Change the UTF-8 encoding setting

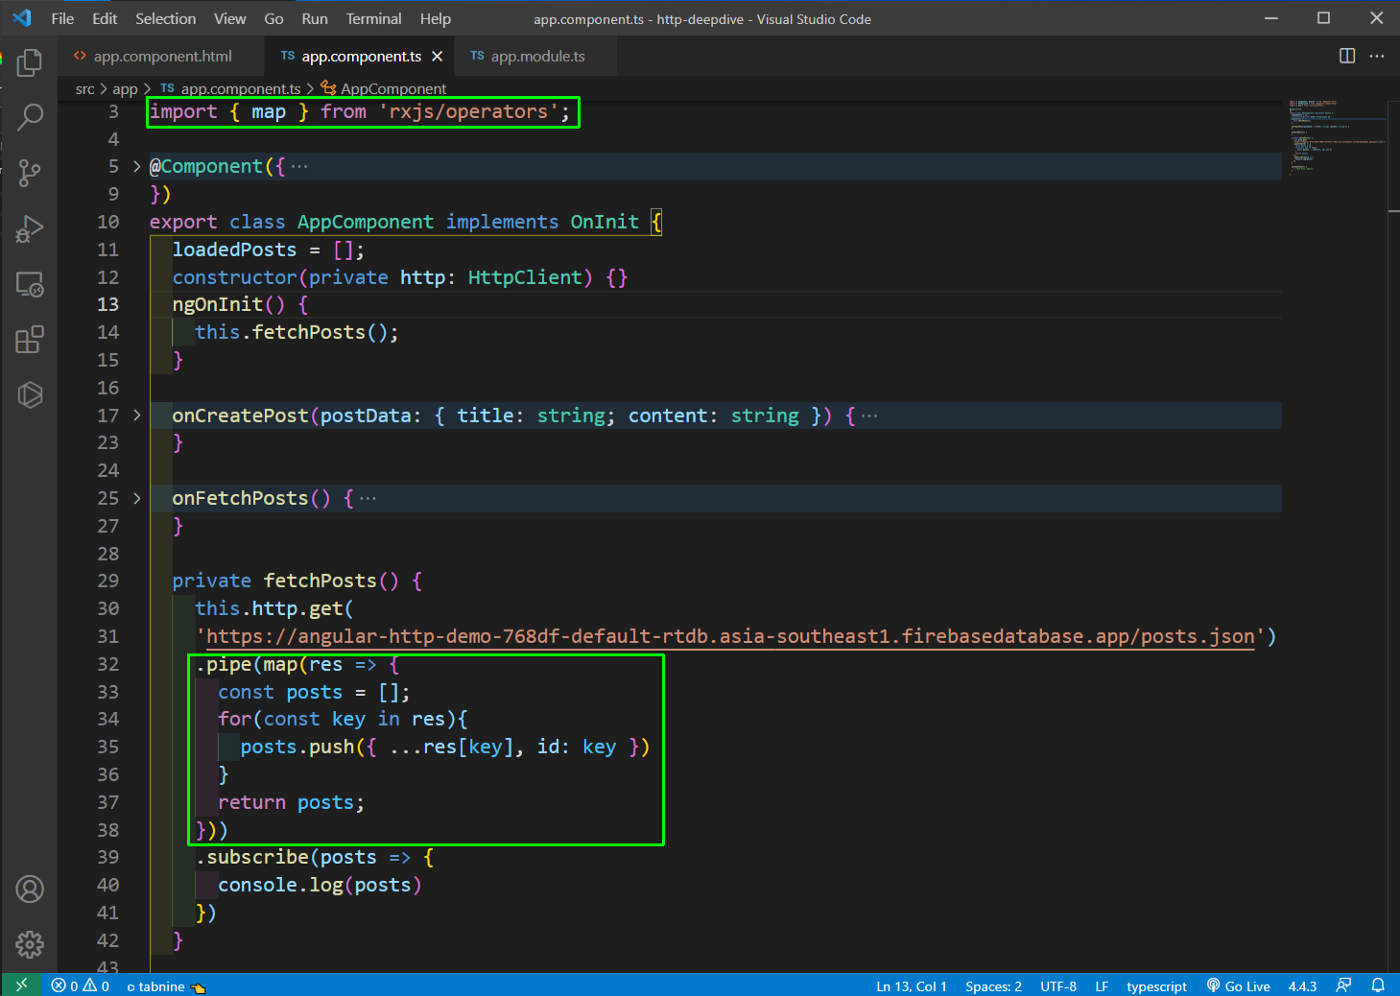click(1058, 986)
